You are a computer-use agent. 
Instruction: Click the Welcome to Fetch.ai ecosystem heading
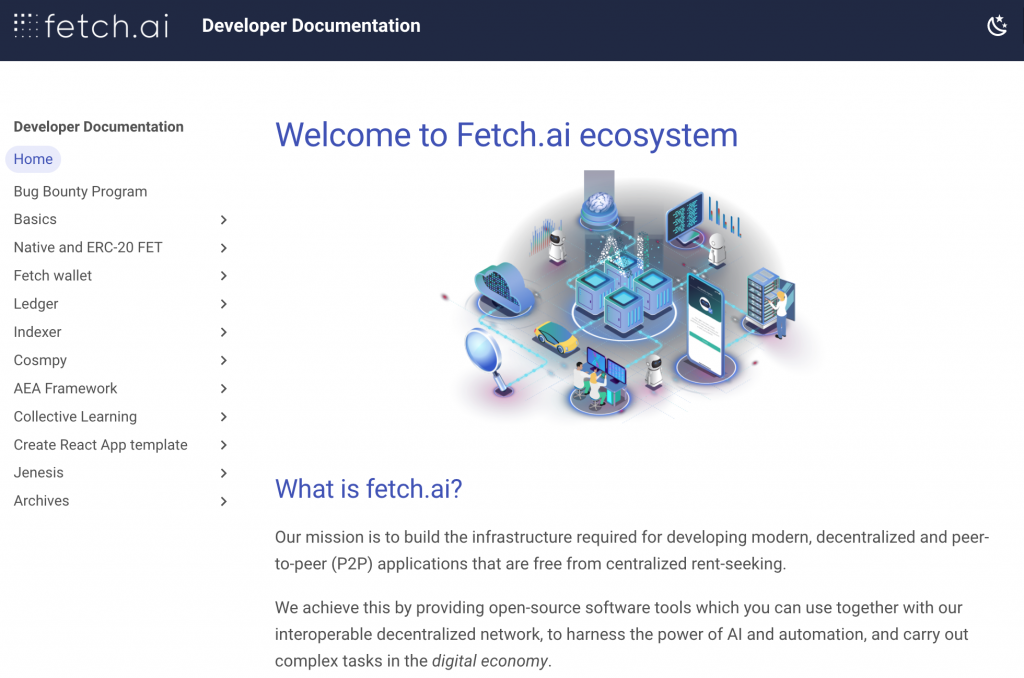(x=506, y=135)
